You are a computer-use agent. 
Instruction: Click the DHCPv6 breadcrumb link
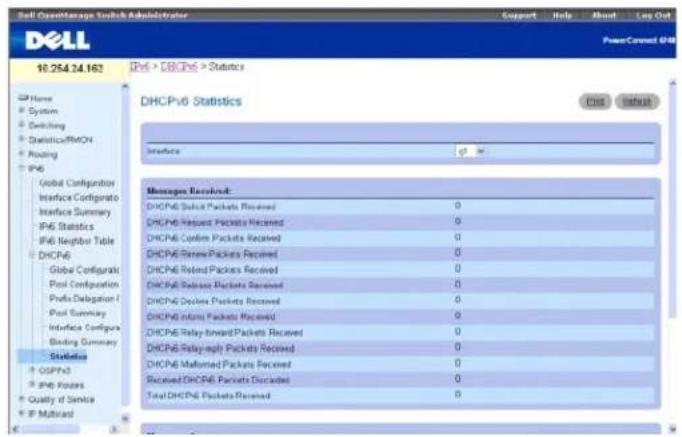[179, 67]
